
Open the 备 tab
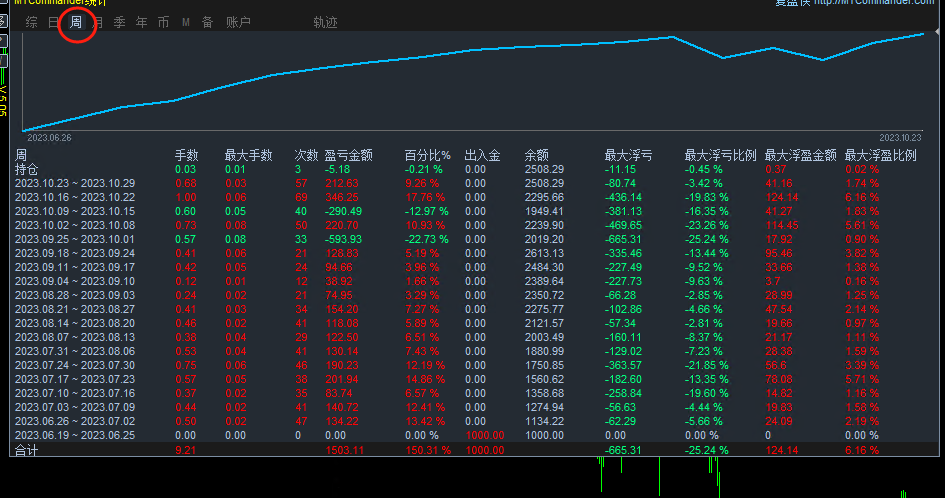point(207,22)
